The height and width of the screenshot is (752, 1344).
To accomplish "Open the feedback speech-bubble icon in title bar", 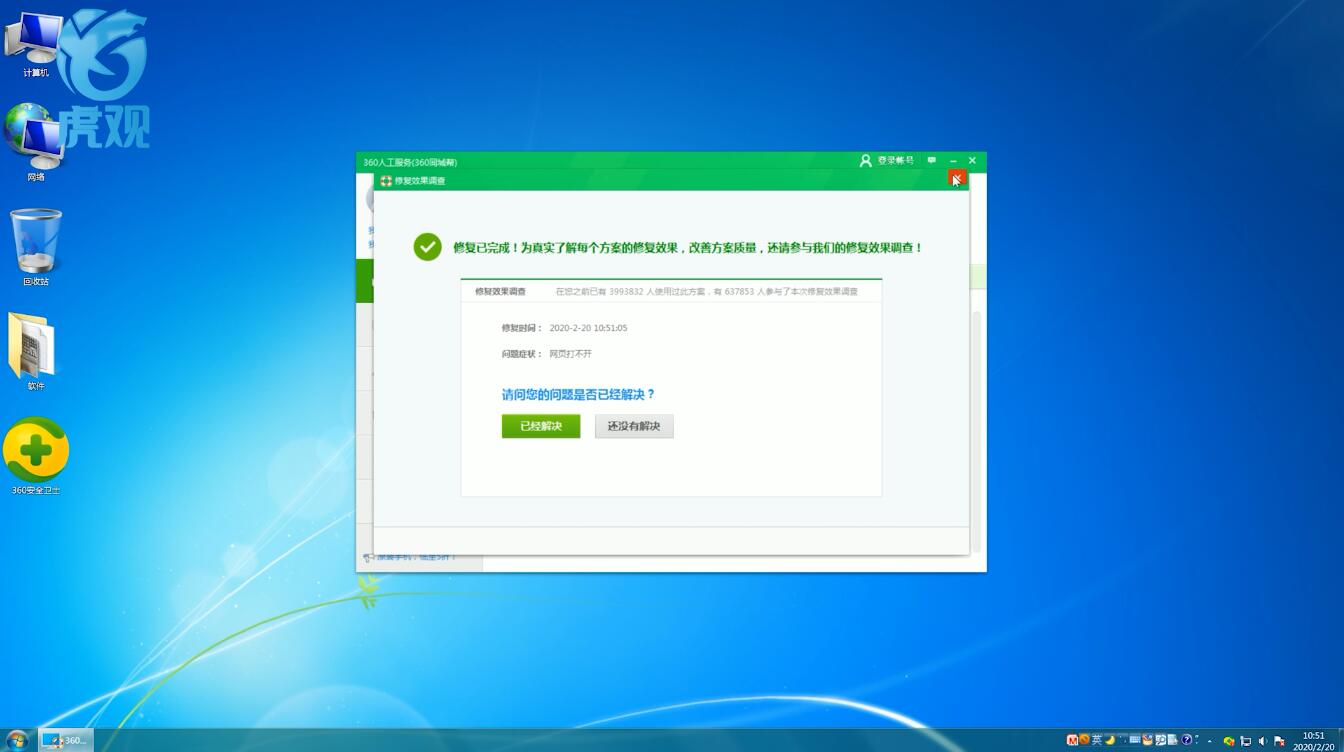I will (x=932, y=160).
